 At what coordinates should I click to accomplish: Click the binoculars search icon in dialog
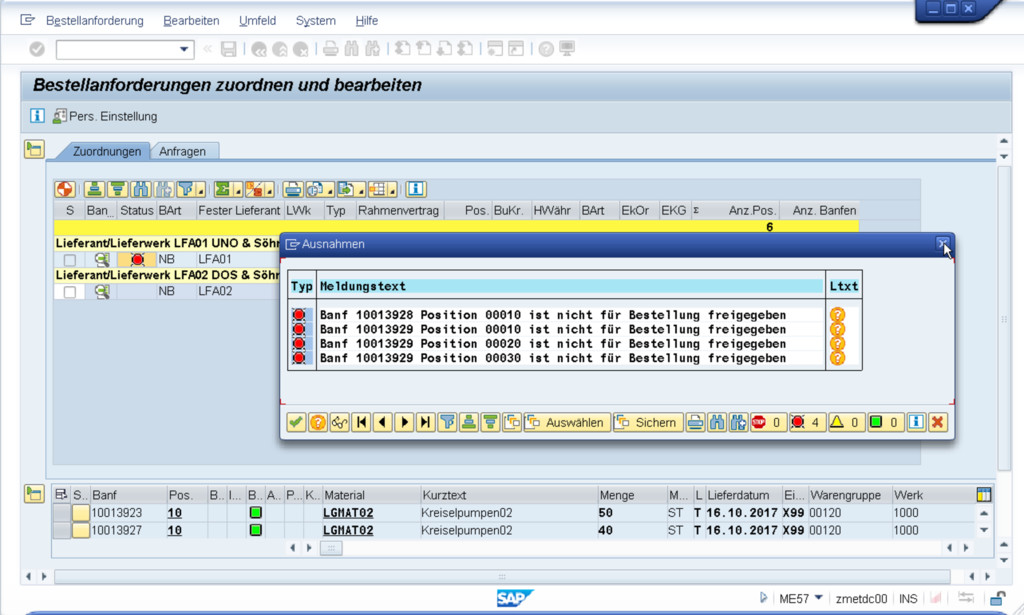717,423
